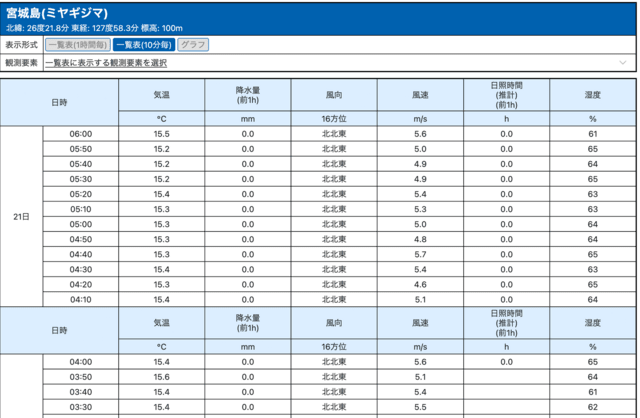The height and width of the screenshot is (418, 640).
Task: Click precipitation 0.0 in 05:00 row
Action: [248, 225]
